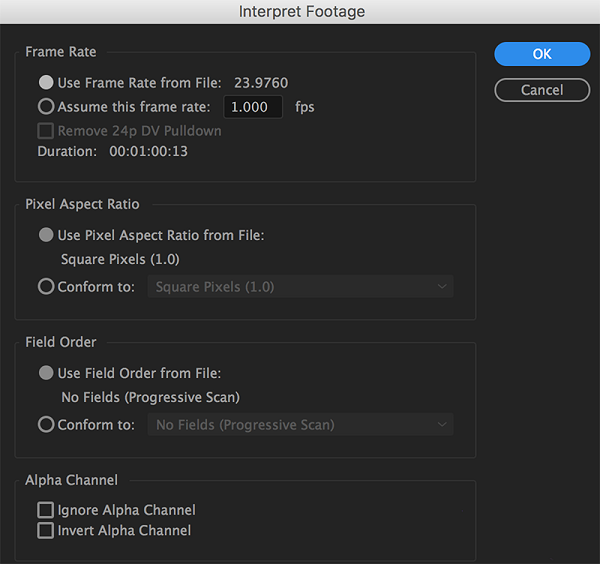Image resolution: width=600 pixels, height=564 pixels.
Task: Open the Square Pixels (1.0) conform dropdown
Action: click(x=300, y=287)
